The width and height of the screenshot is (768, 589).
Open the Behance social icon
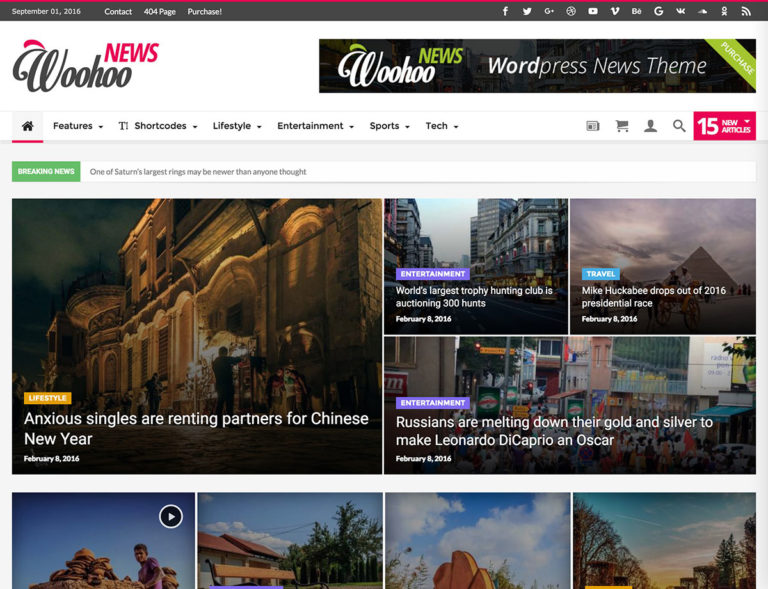[x=636, y=11]
